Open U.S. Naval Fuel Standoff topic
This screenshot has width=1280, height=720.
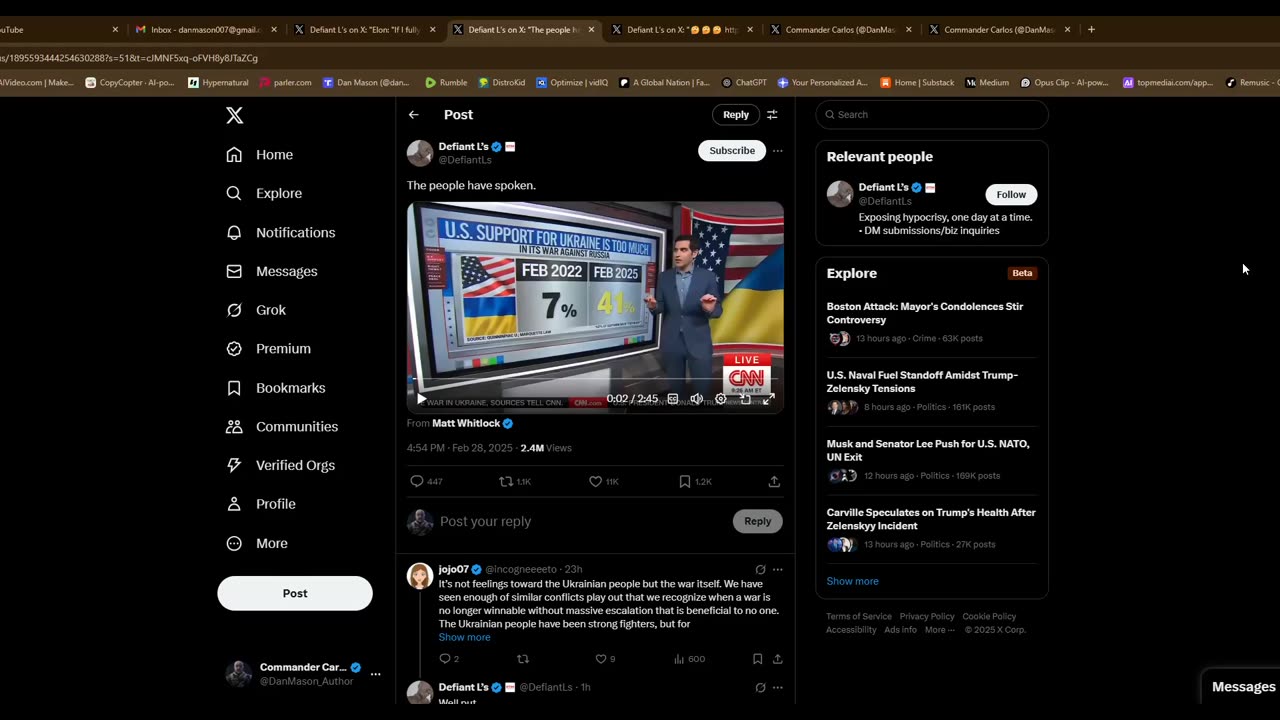pos(931,391)
